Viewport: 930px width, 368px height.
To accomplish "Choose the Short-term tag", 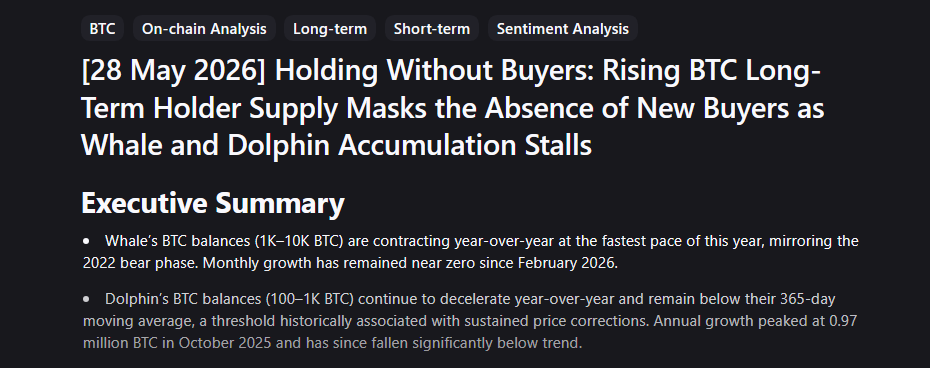I will [x=432, y=28].
